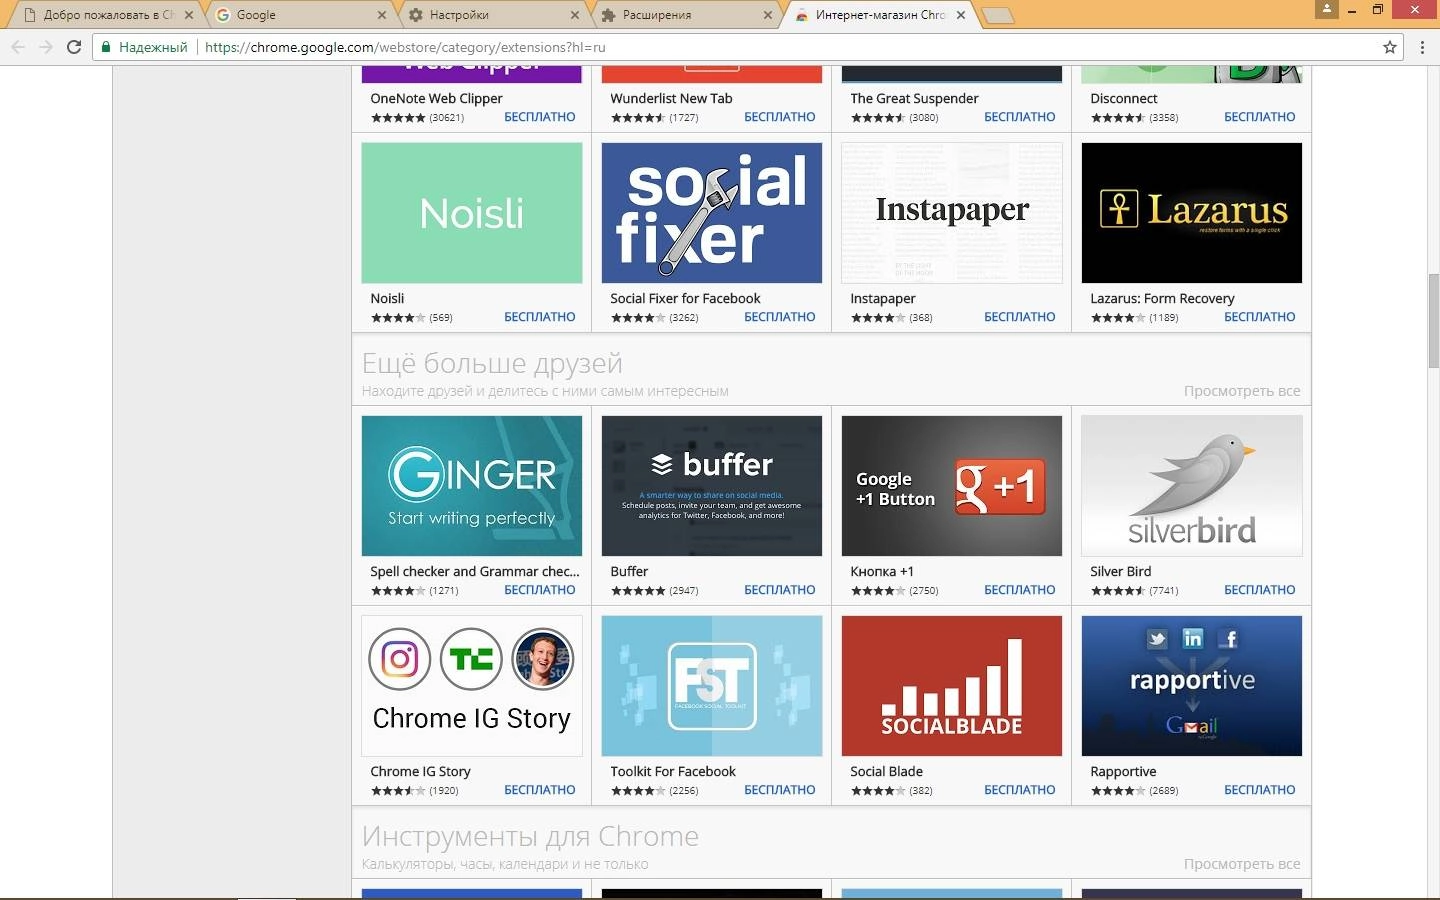Open a new tab button

click(997, 15)
